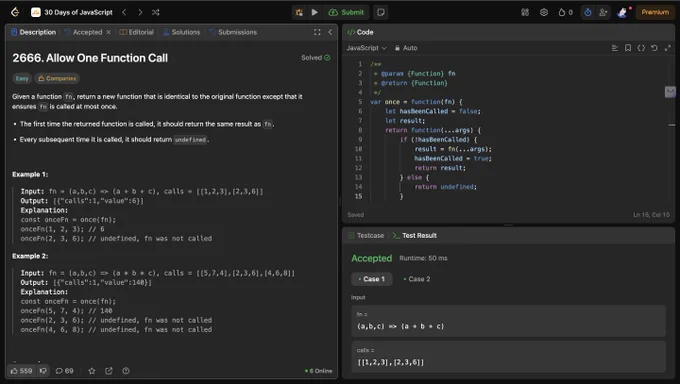Shuffle to a random problem
Viewport: 680px width, 384px height.
point(156,12)
